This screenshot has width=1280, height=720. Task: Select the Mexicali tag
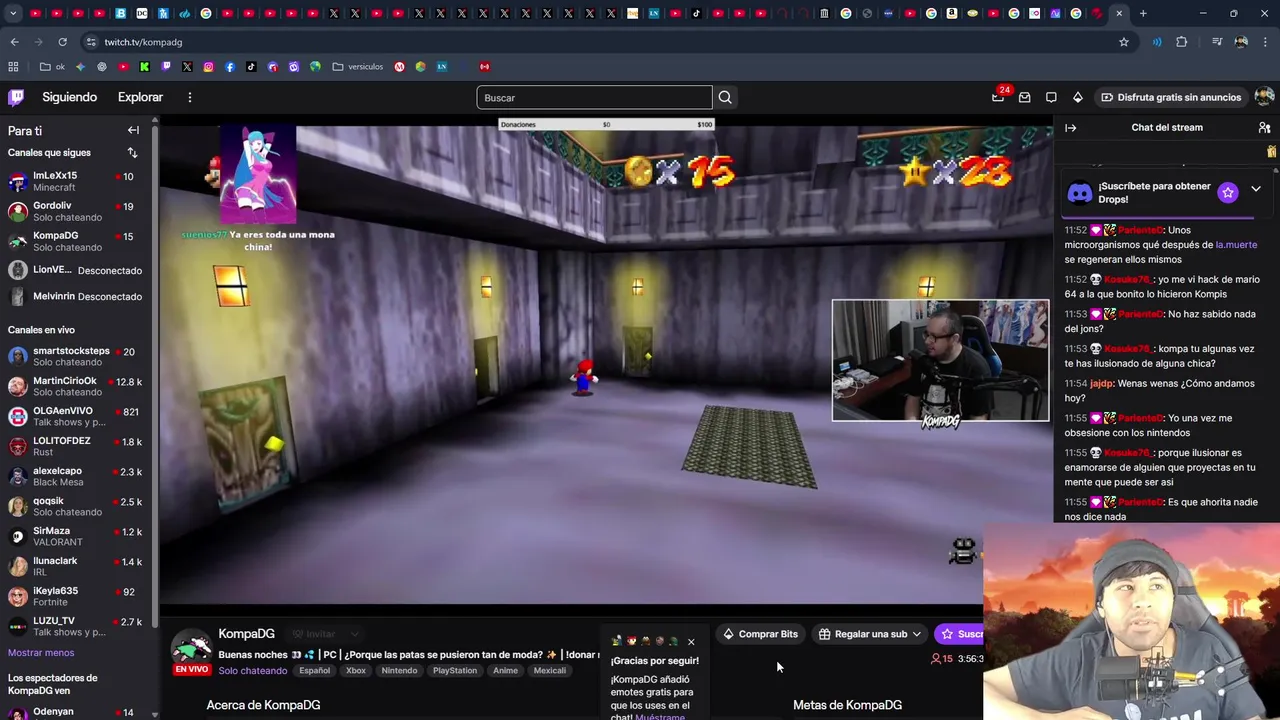[x=549, y=671]
